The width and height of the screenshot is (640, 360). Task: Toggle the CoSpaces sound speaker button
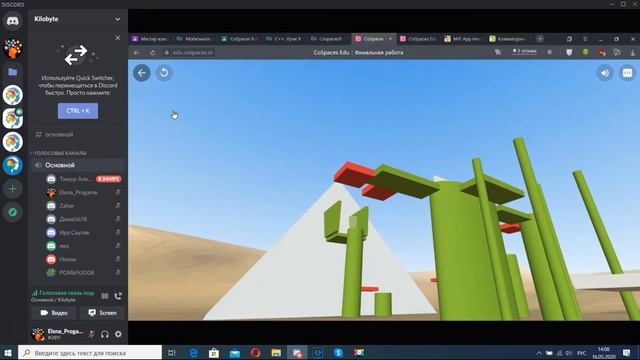(605, 73)
